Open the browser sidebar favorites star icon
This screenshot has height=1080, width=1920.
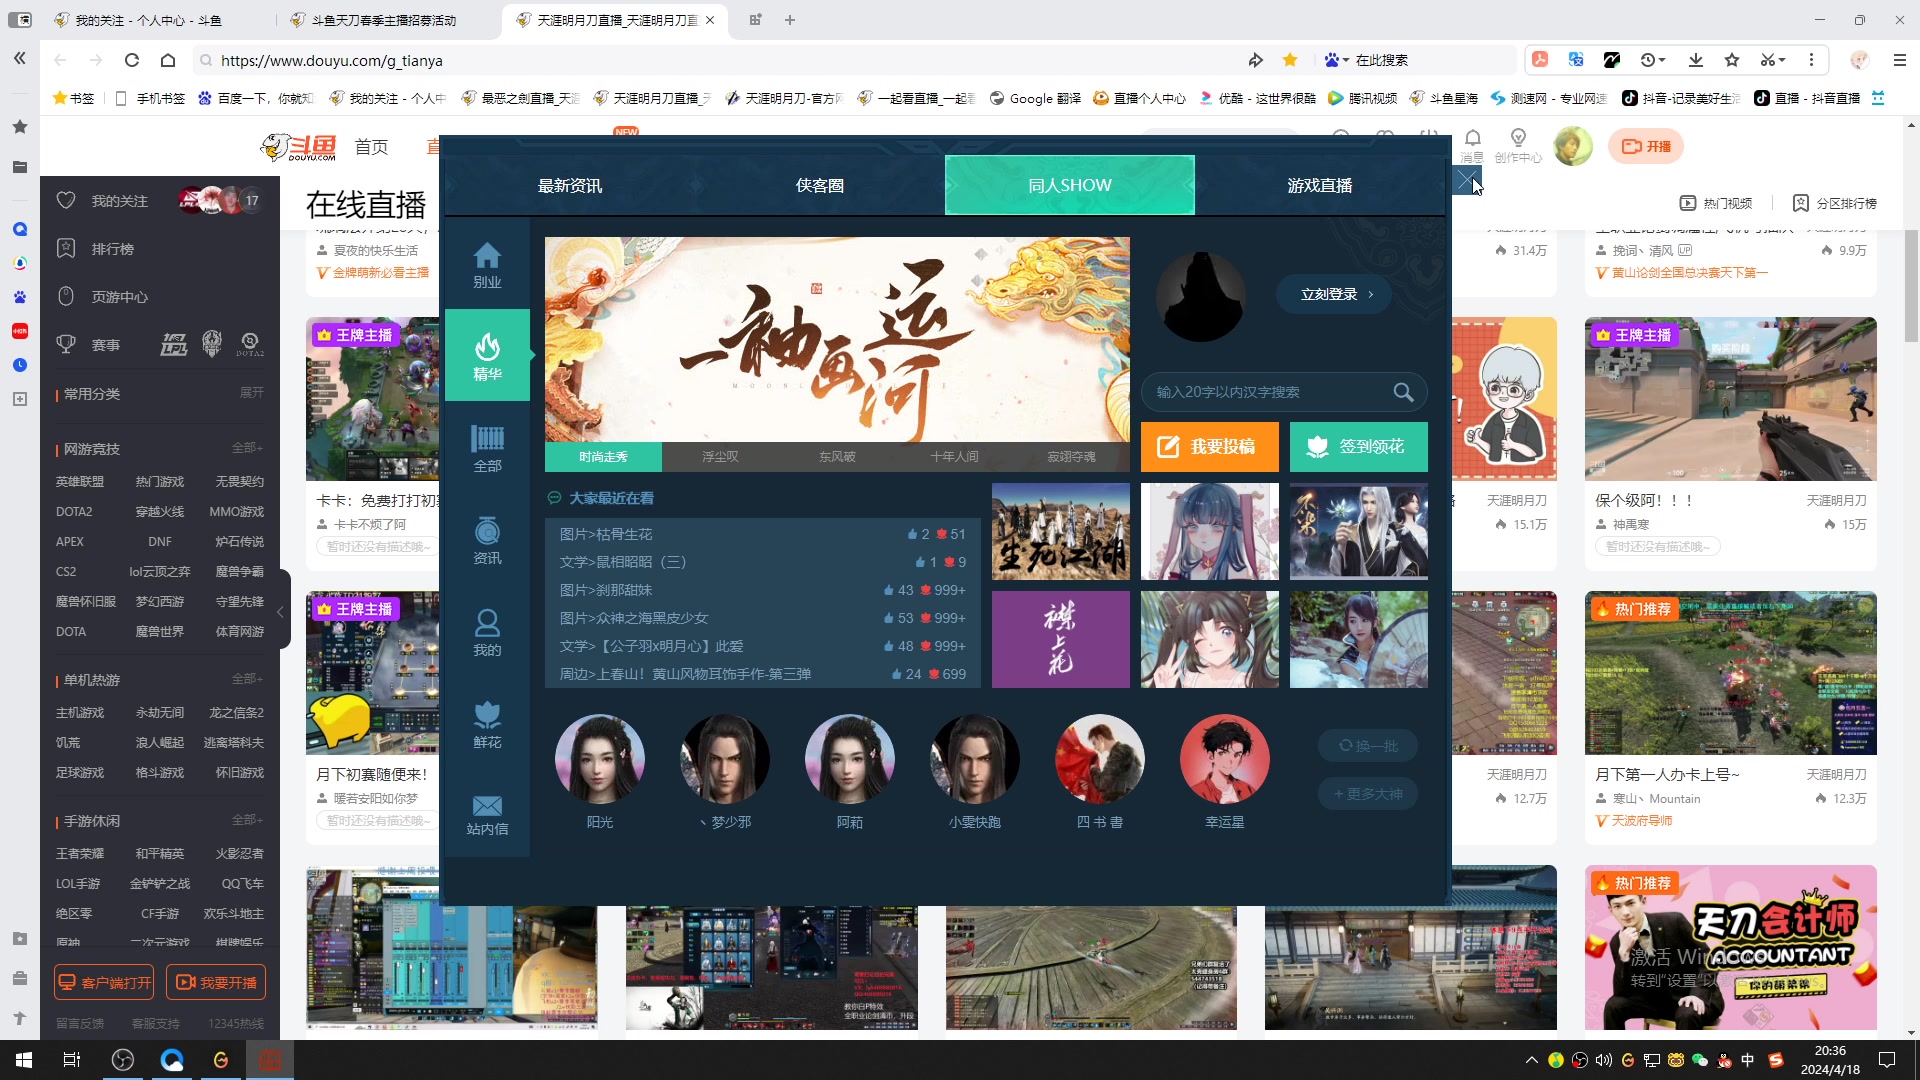click(20, 127)
